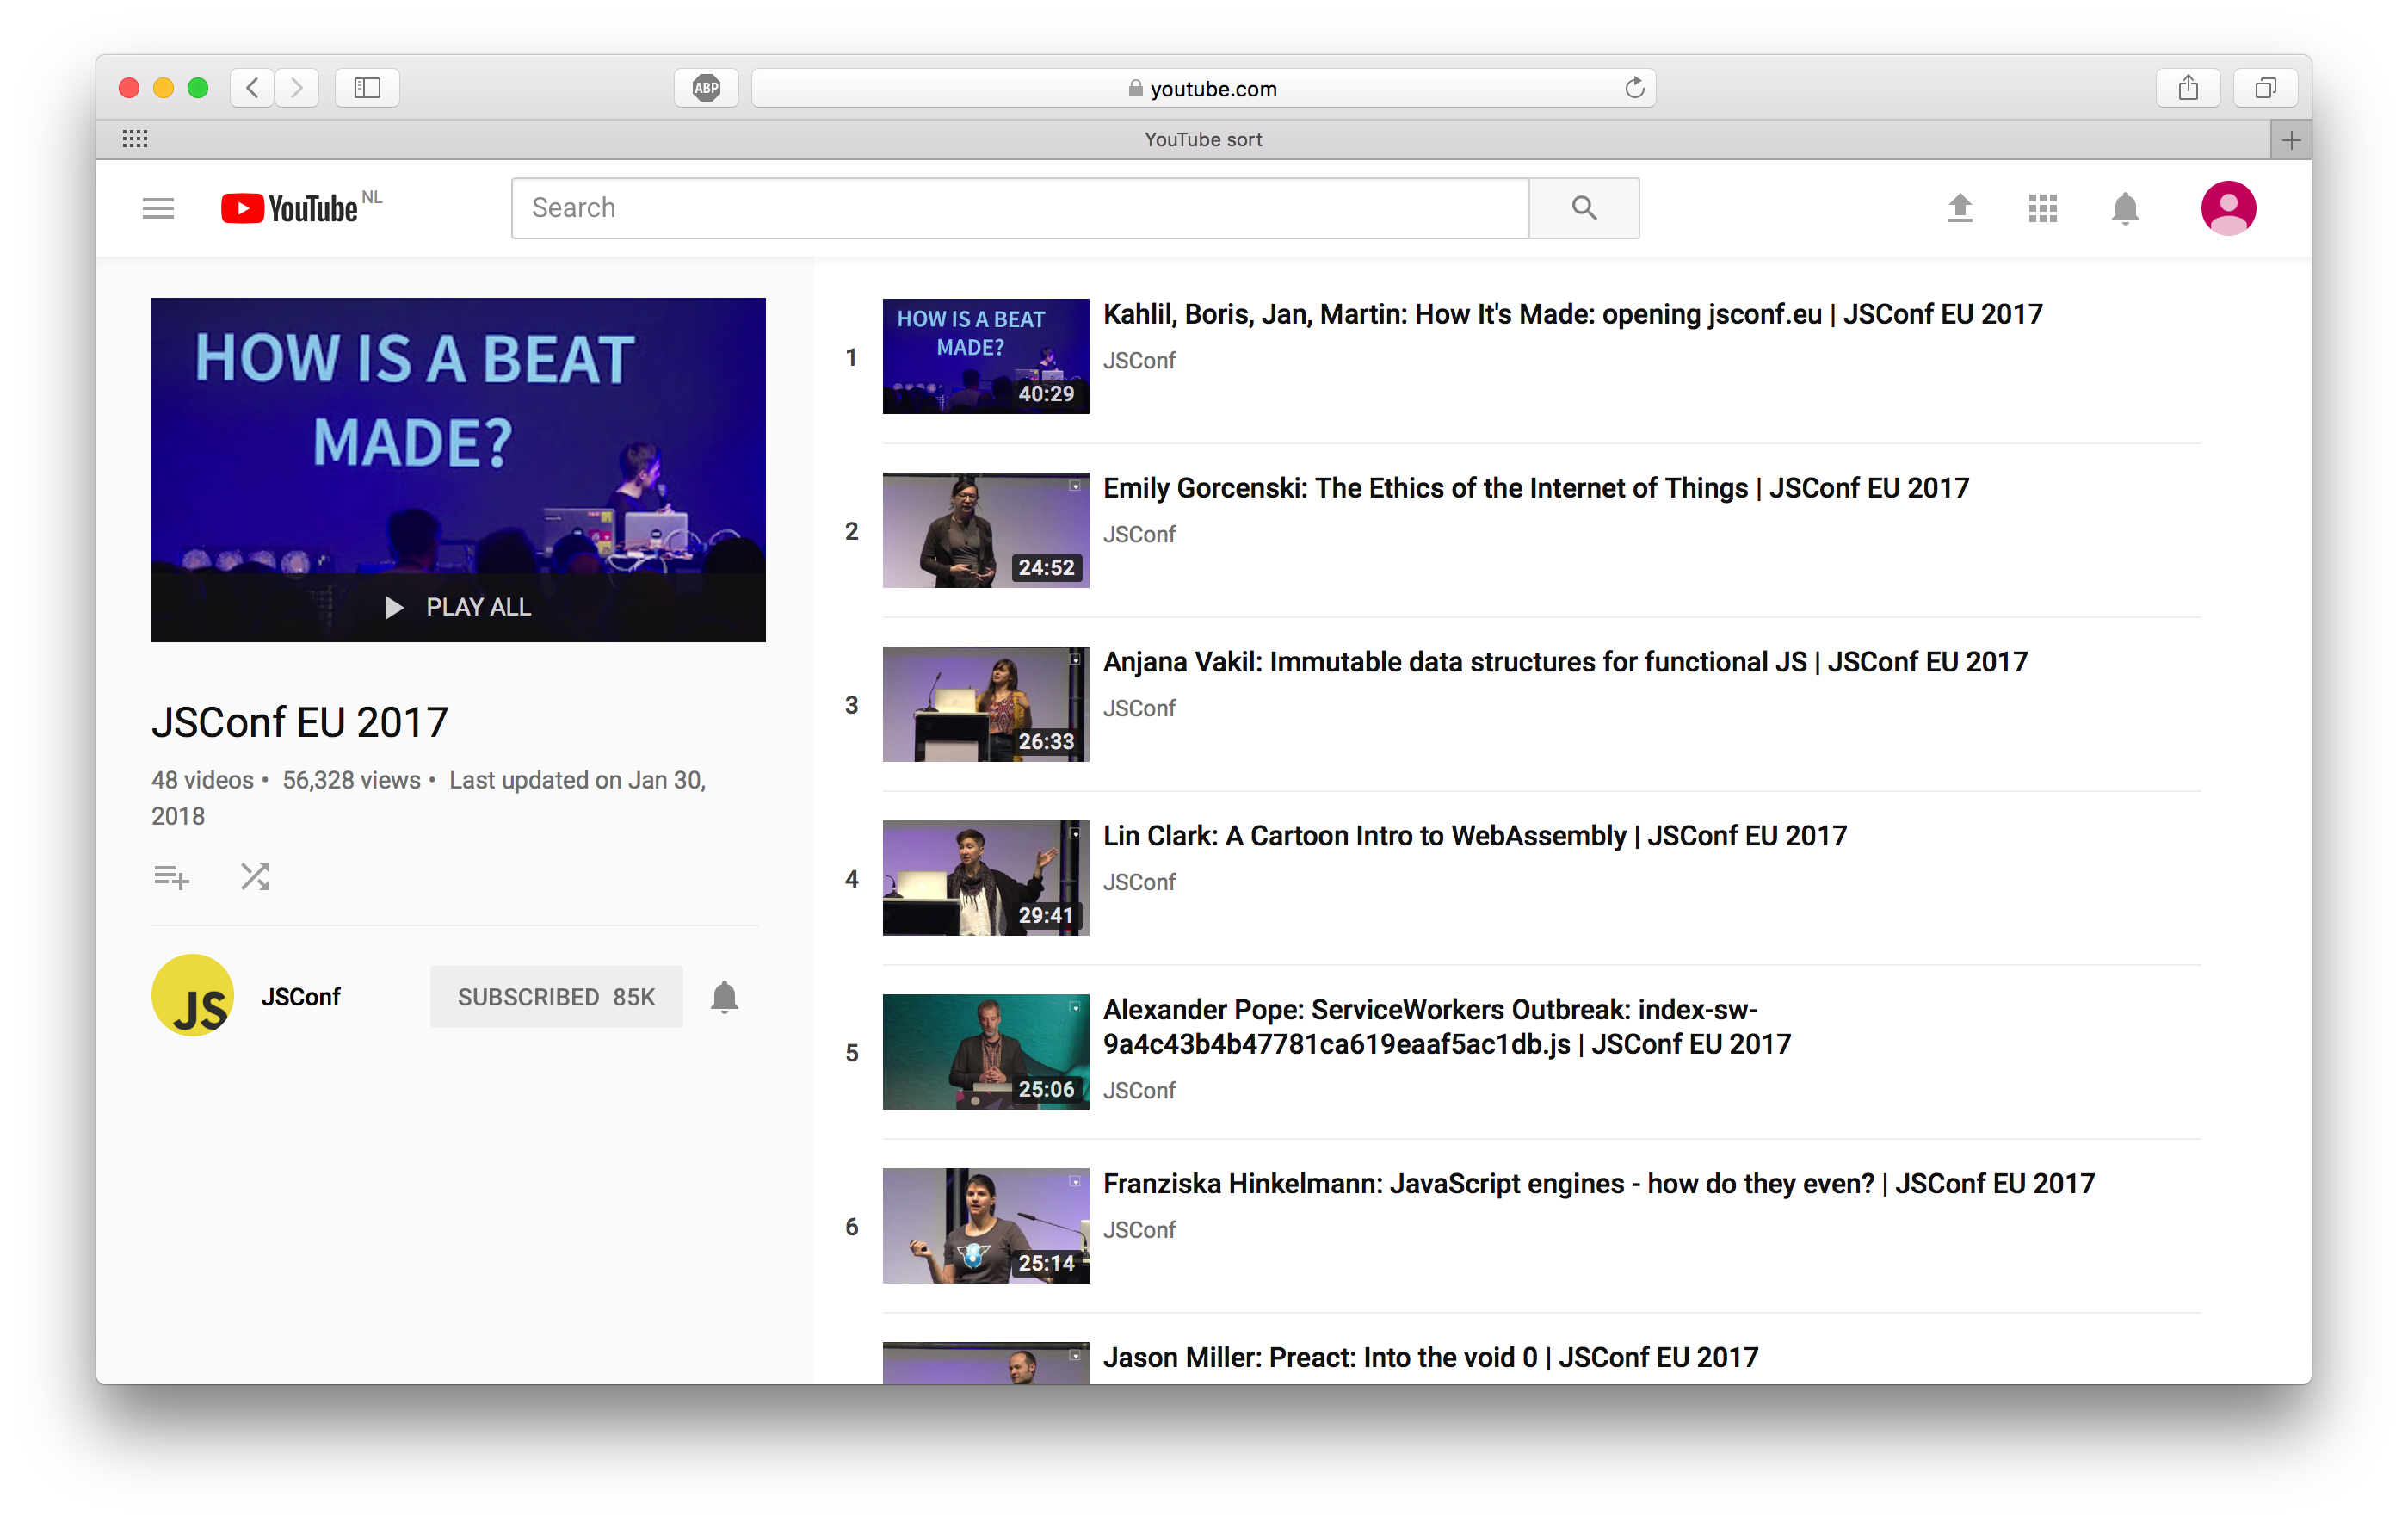Screen dimensions: 2408x1522
Task: Toggle the Safari sidebar button
Action: coord(367,88)
